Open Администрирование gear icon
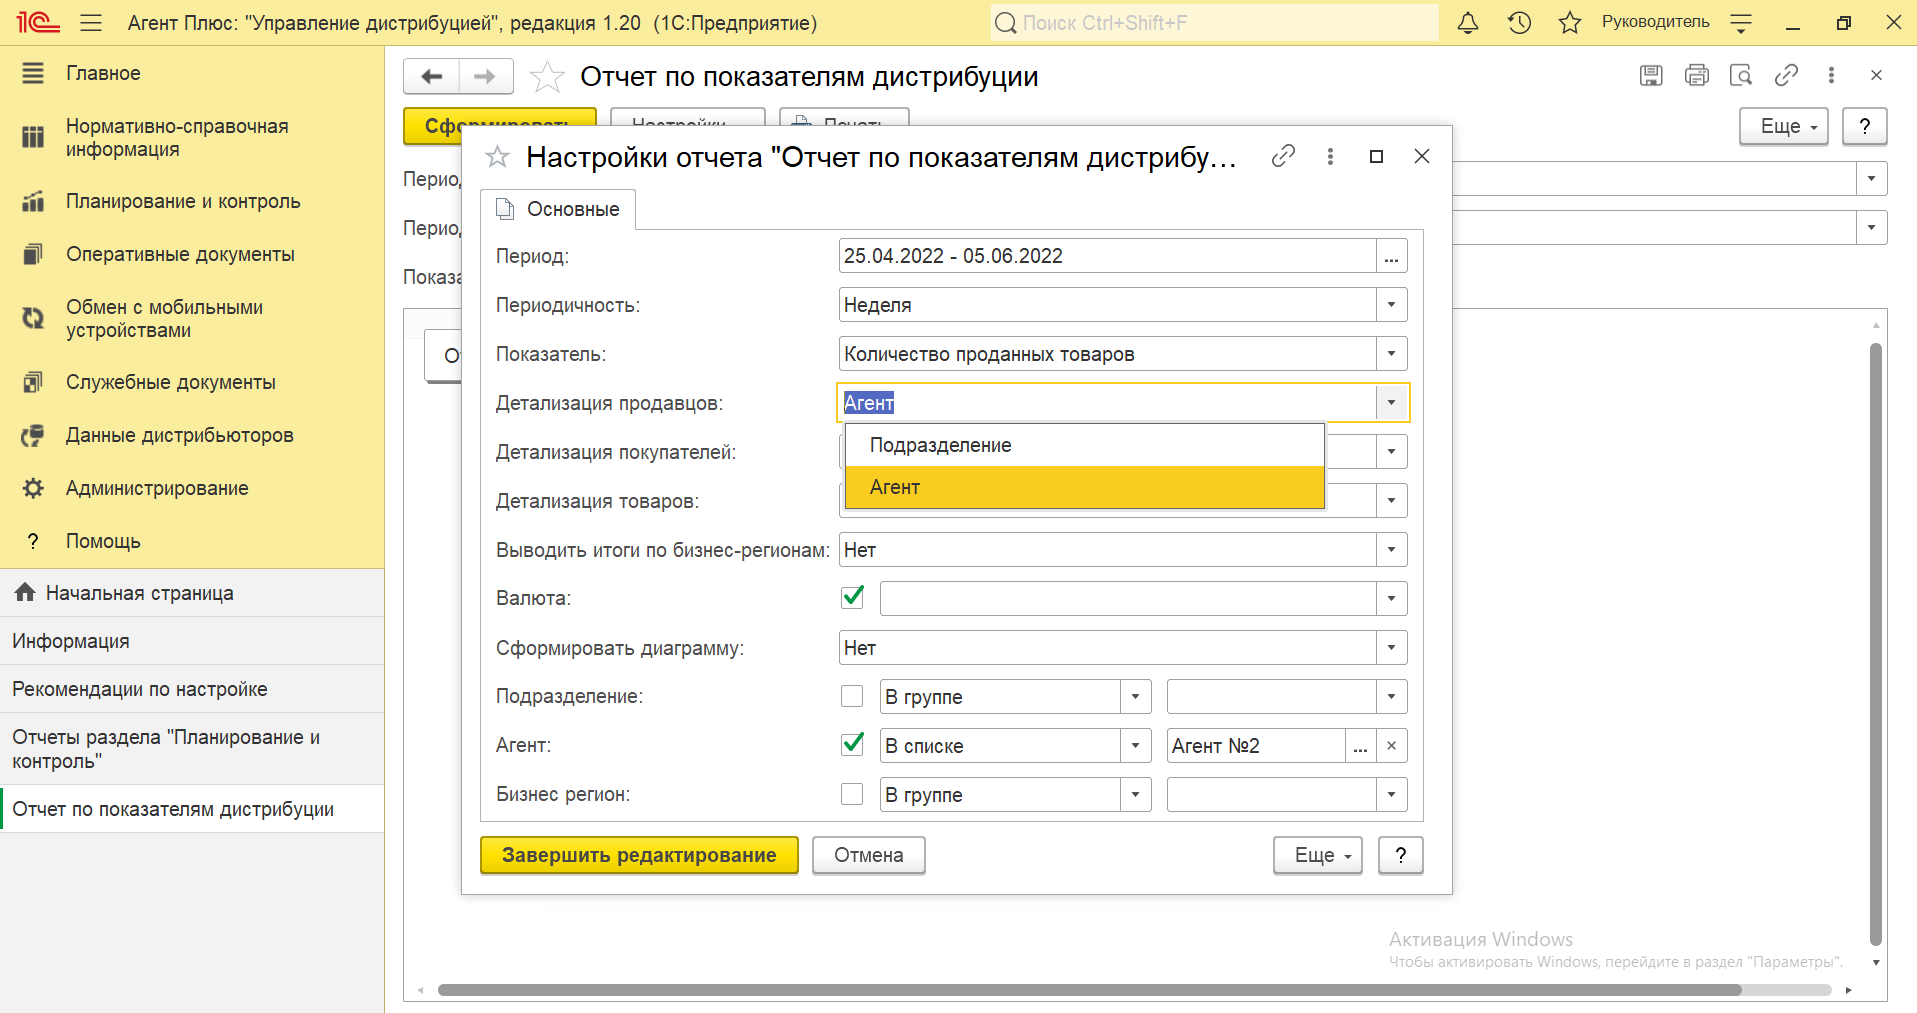This screenshot has width=1917, height=1013. tap(33, 488)
